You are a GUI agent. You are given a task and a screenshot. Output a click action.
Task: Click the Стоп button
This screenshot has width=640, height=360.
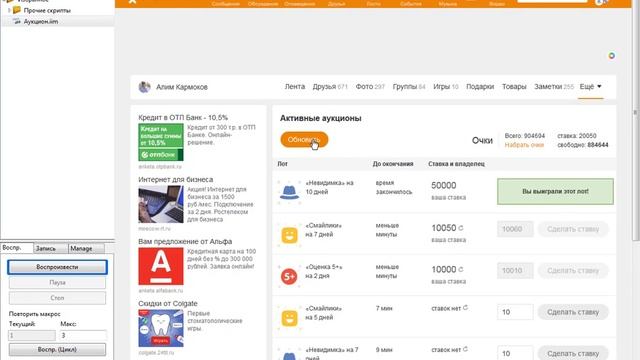57,298
